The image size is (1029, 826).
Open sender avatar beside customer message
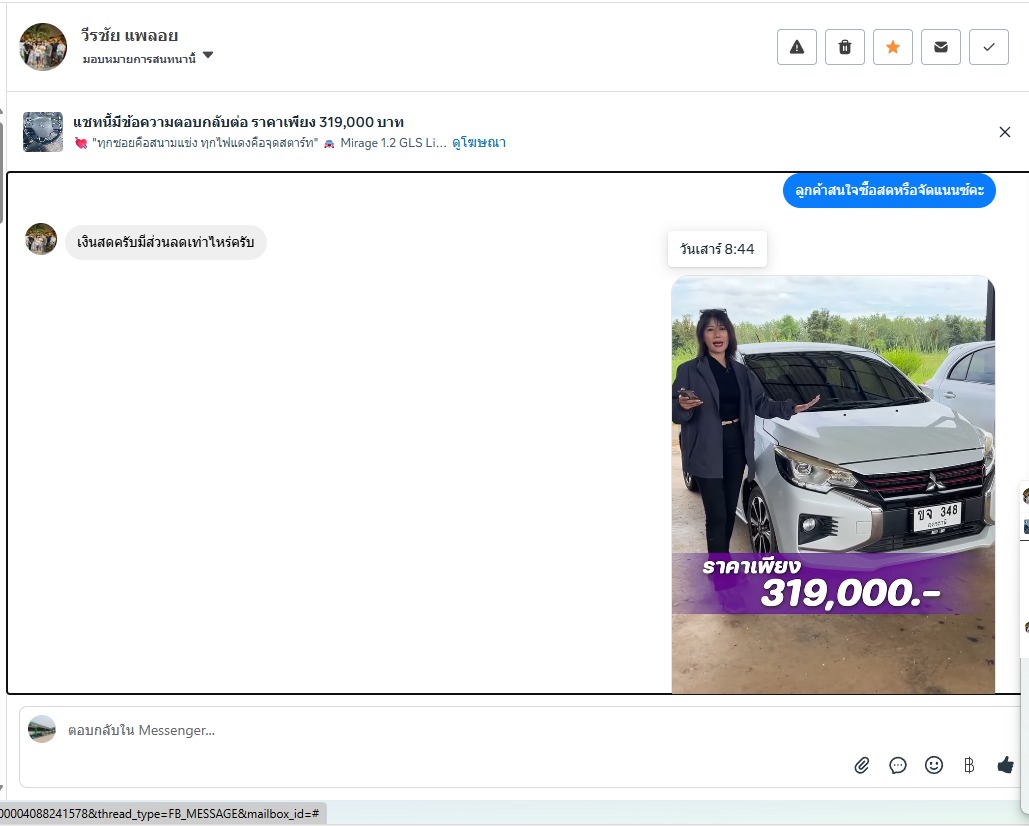[x=41, y=239]
